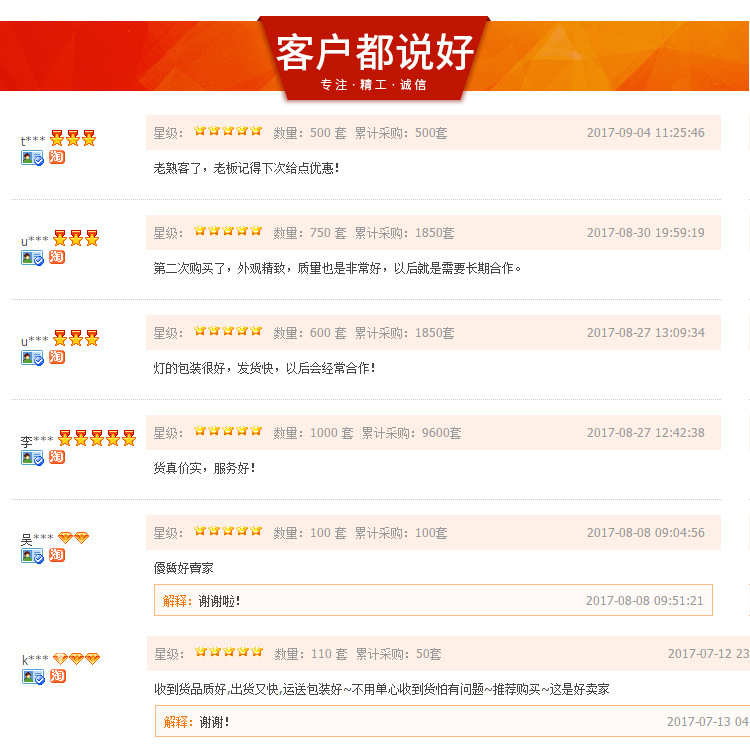Click the verified-user badge under k***

click(x=33, y=677)
